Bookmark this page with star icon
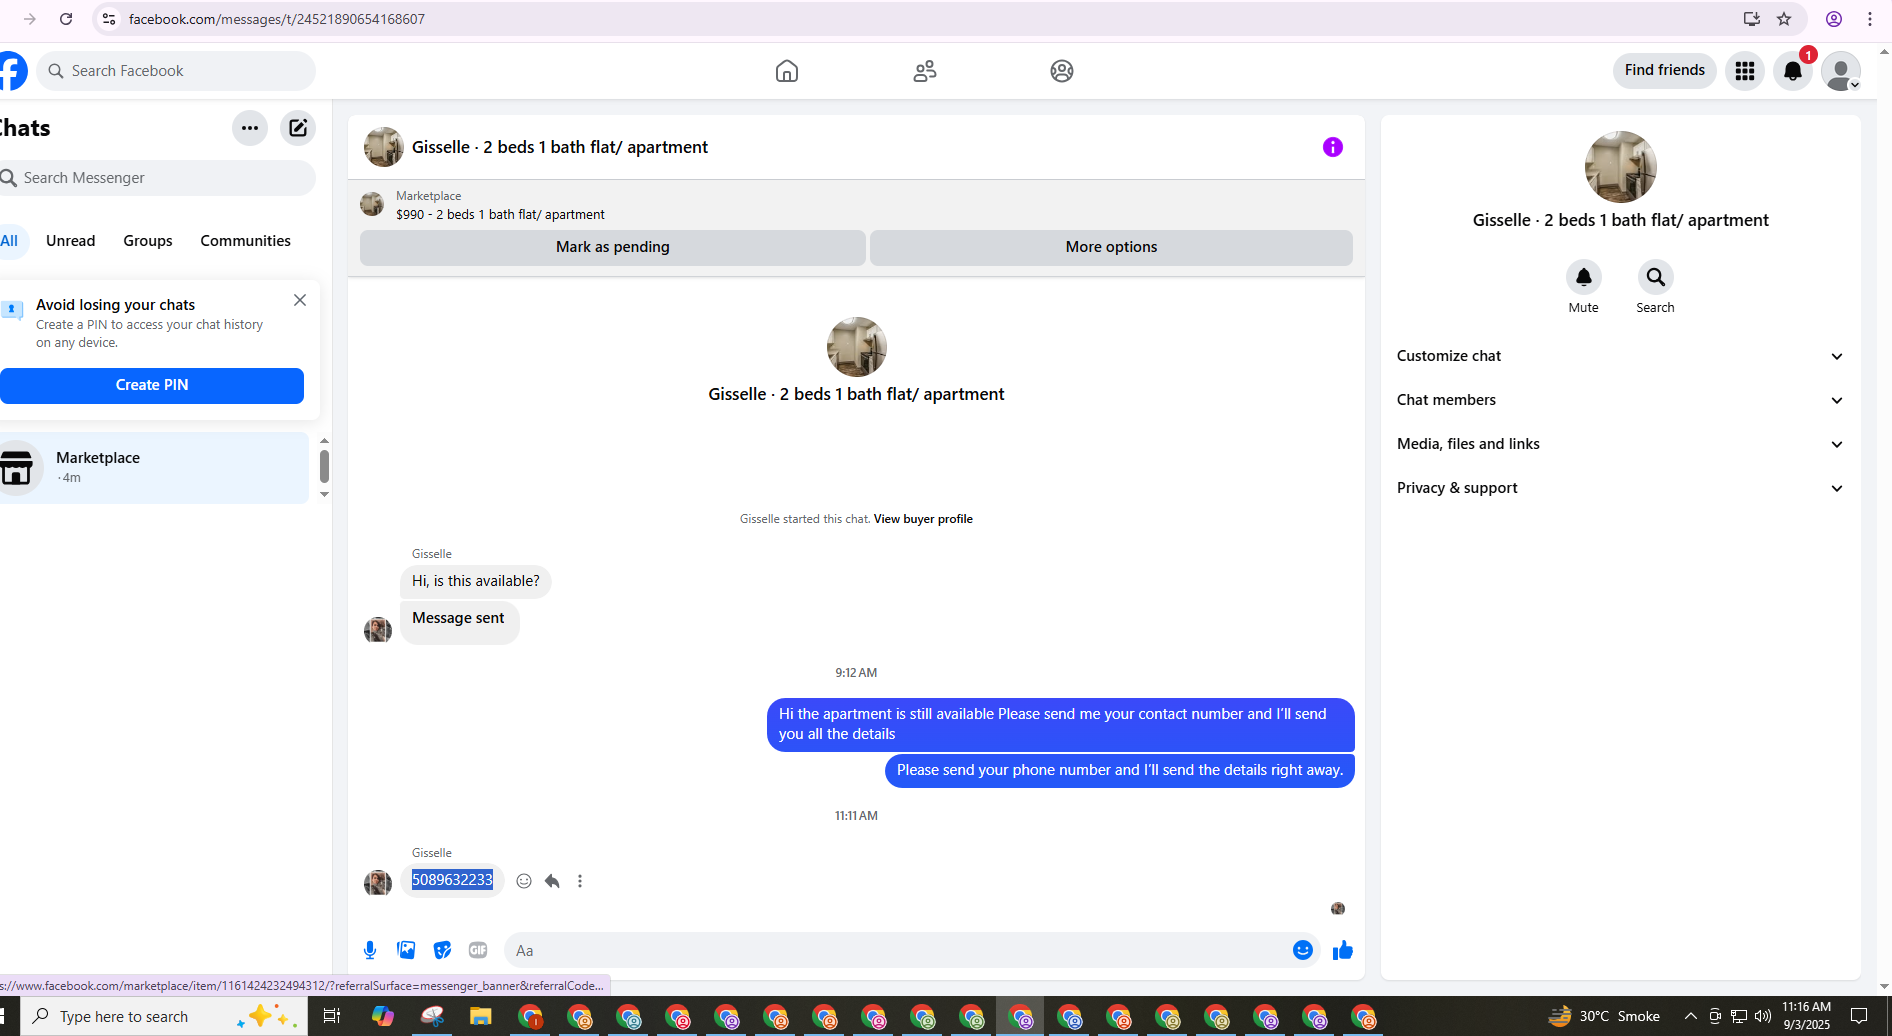 click(x=1784, y=19)
